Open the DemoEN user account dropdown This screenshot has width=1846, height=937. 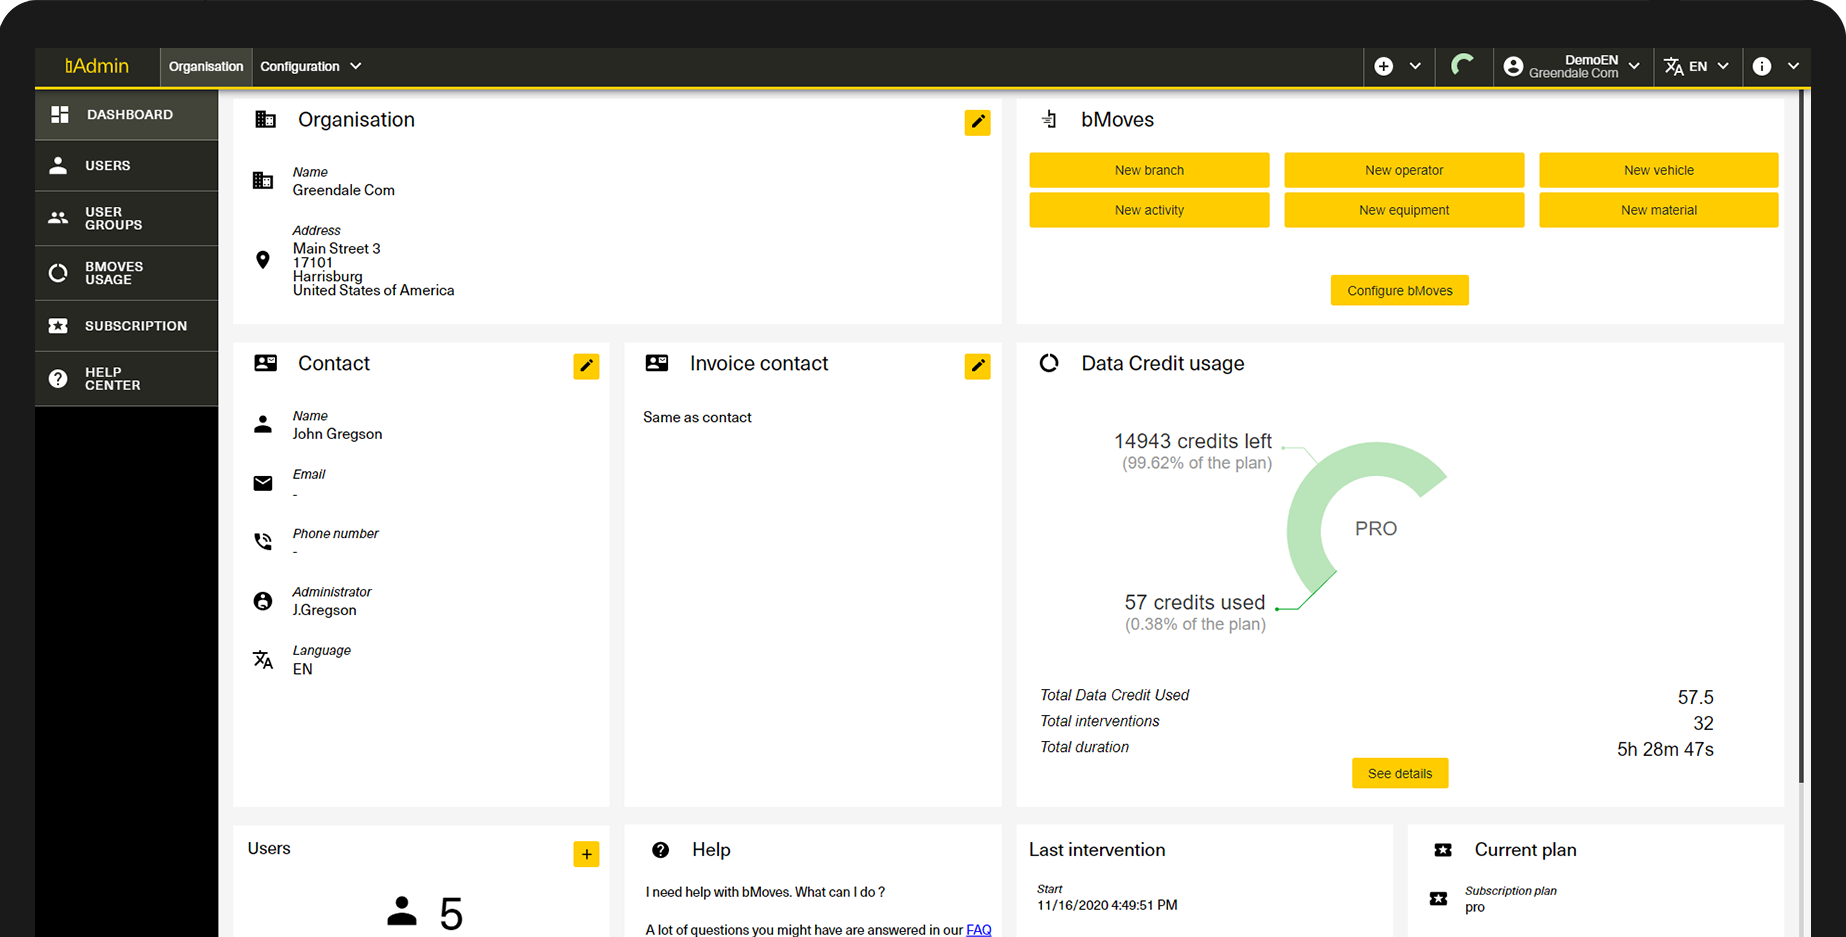tap(1572, 66)
